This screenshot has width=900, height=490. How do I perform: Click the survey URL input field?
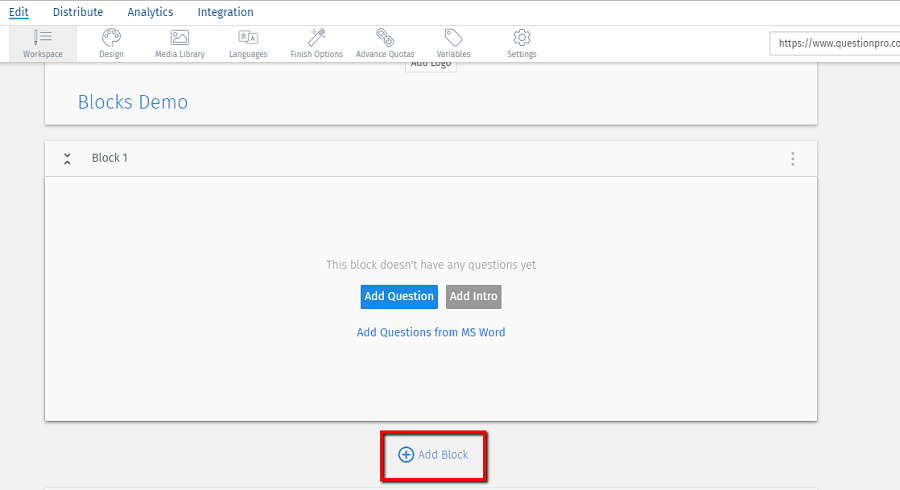point(835,43)
